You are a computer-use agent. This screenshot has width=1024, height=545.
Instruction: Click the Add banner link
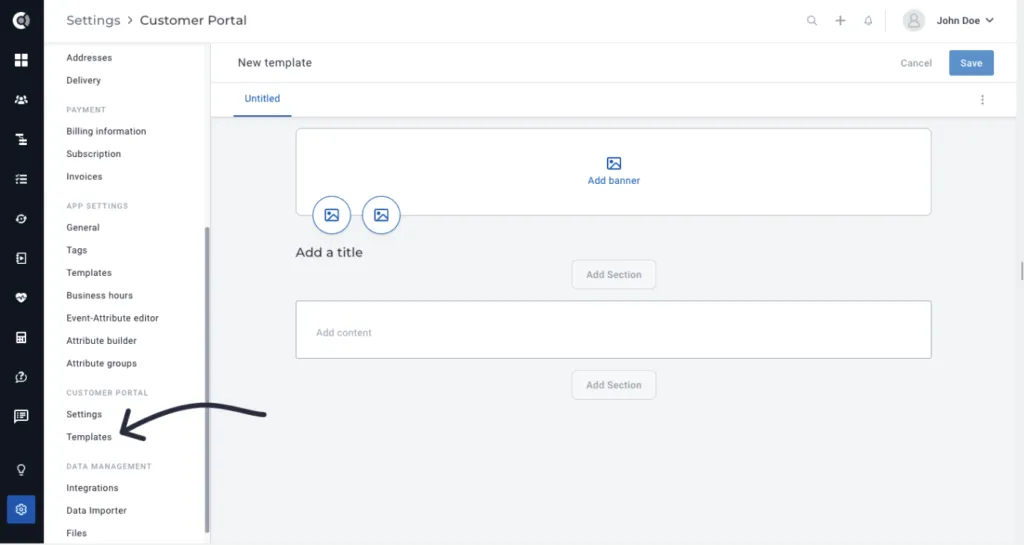614,181
